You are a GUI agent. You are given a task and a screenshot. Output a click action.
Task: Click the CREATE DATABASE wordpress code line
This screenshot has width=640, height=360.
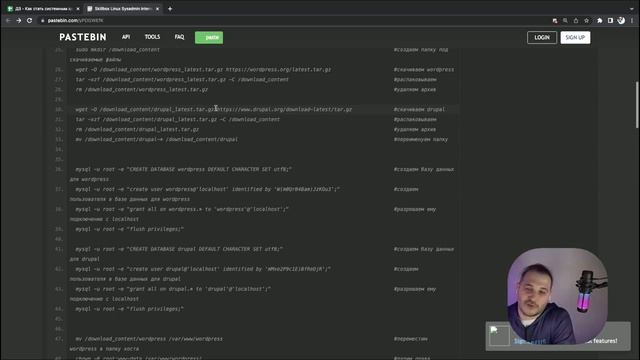[184, 169]
